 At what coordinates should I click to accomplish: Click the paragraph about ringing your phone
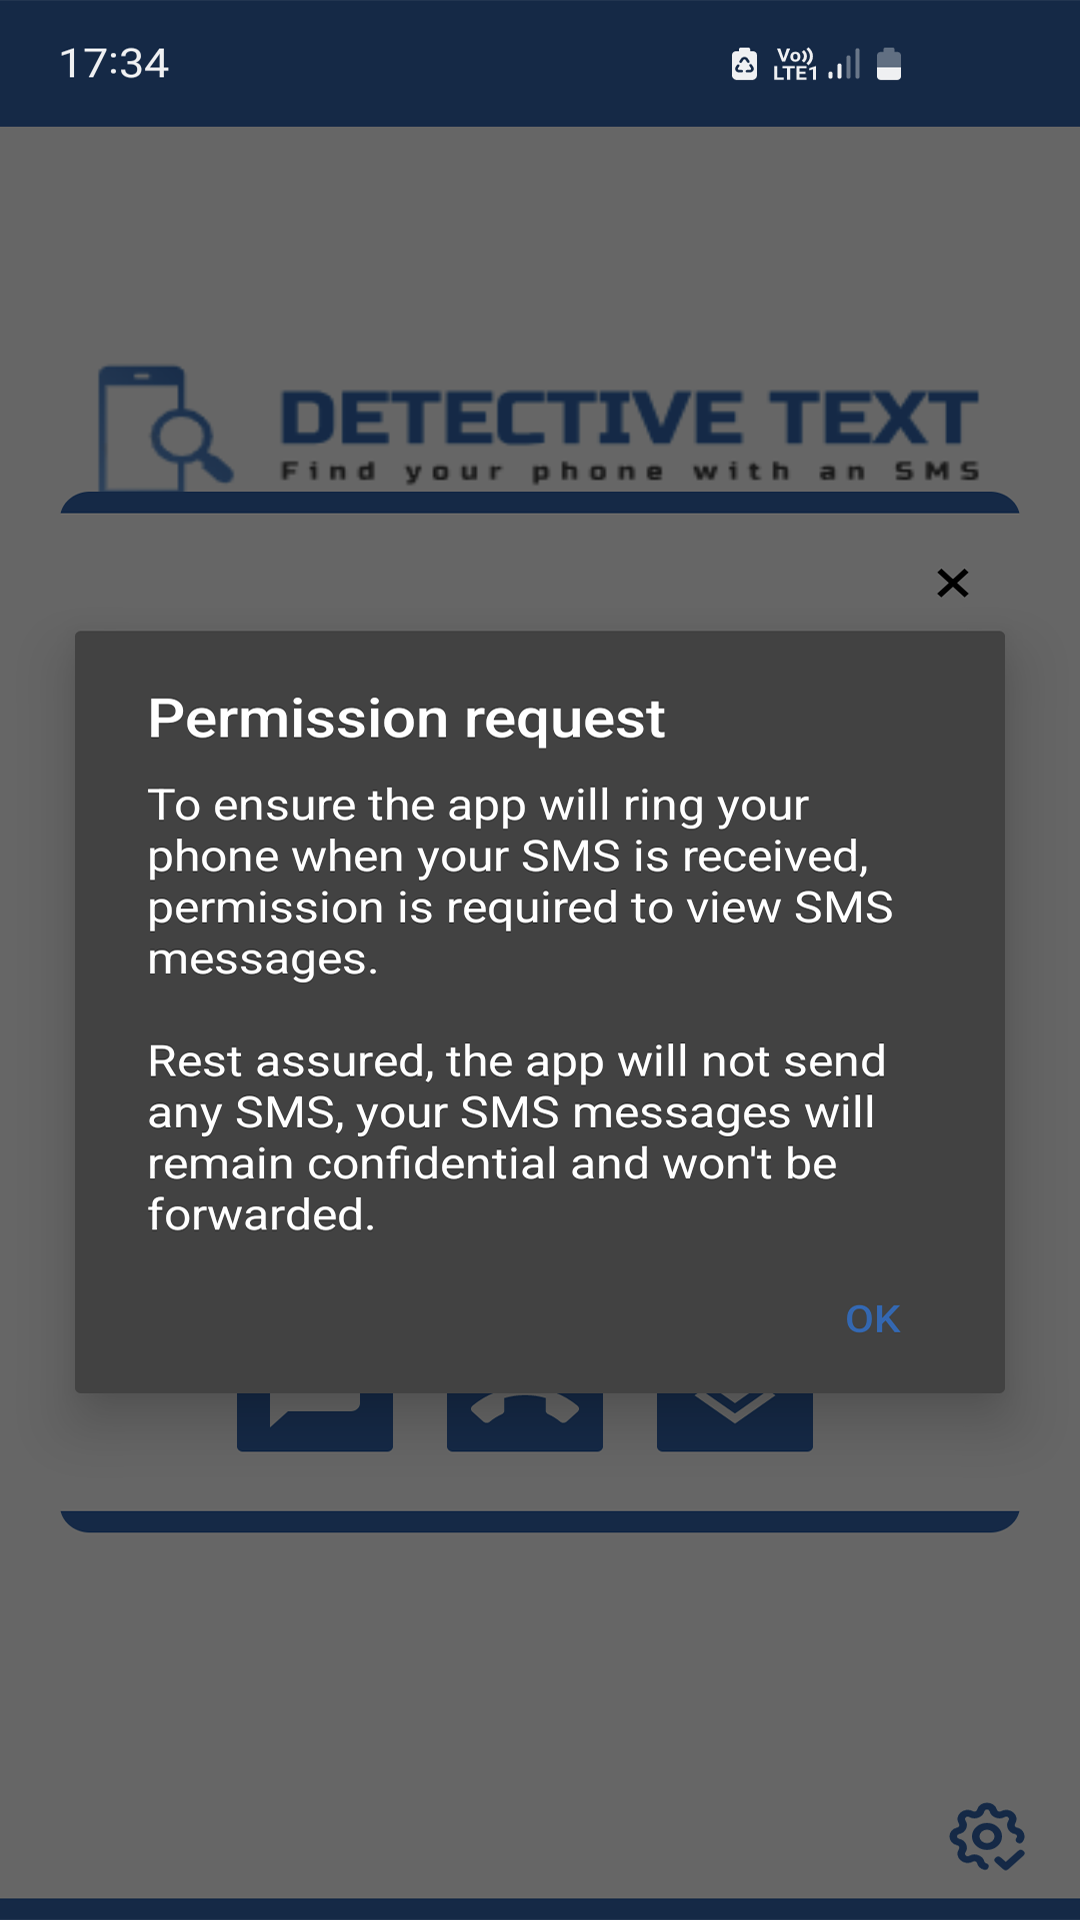click(x=520, y=882)
